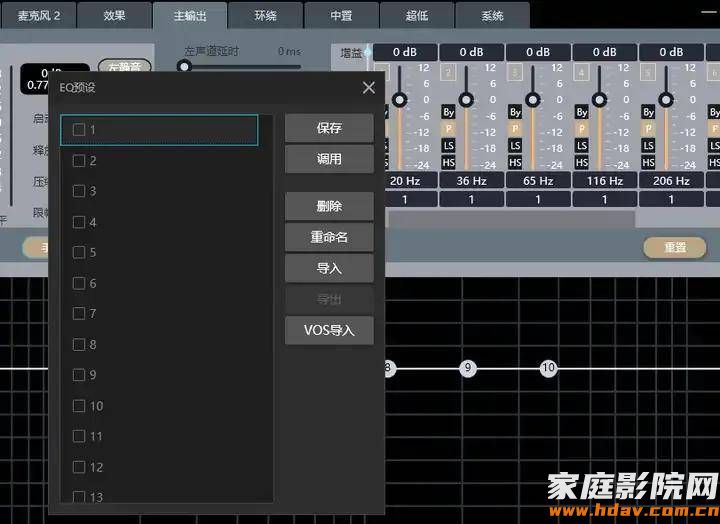
Task: Click the 65 Hz frequency value field
Action: click(538, 180)
